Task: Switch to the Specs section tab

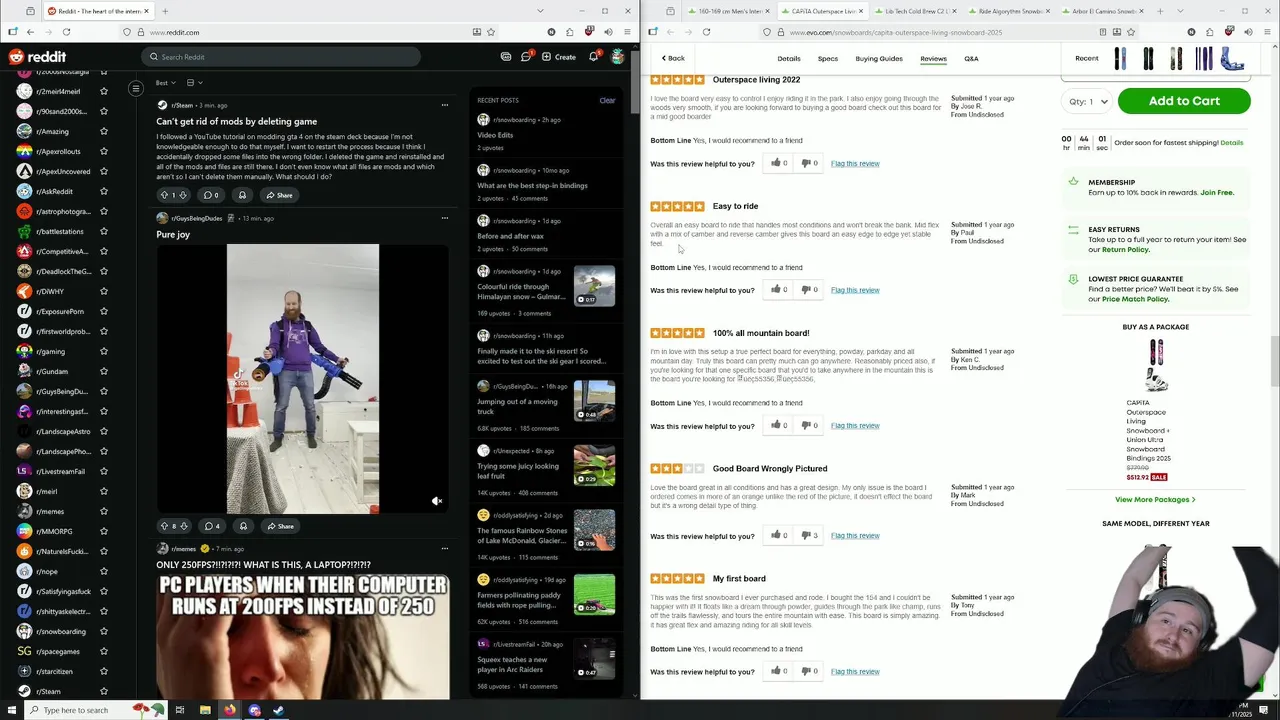Action: pos(828,58)
